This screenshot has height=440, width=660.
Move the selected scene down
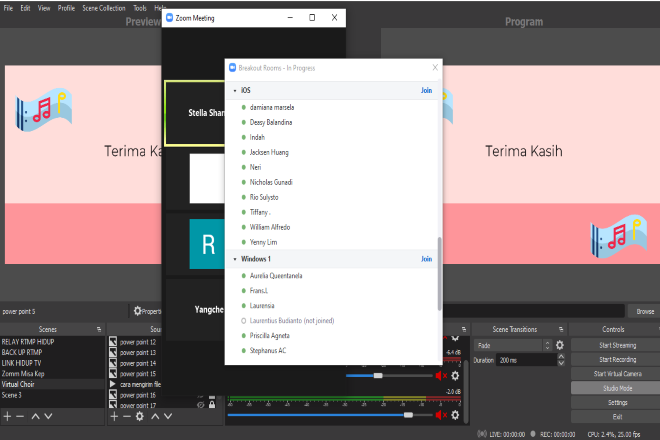[x=49, y=416]
